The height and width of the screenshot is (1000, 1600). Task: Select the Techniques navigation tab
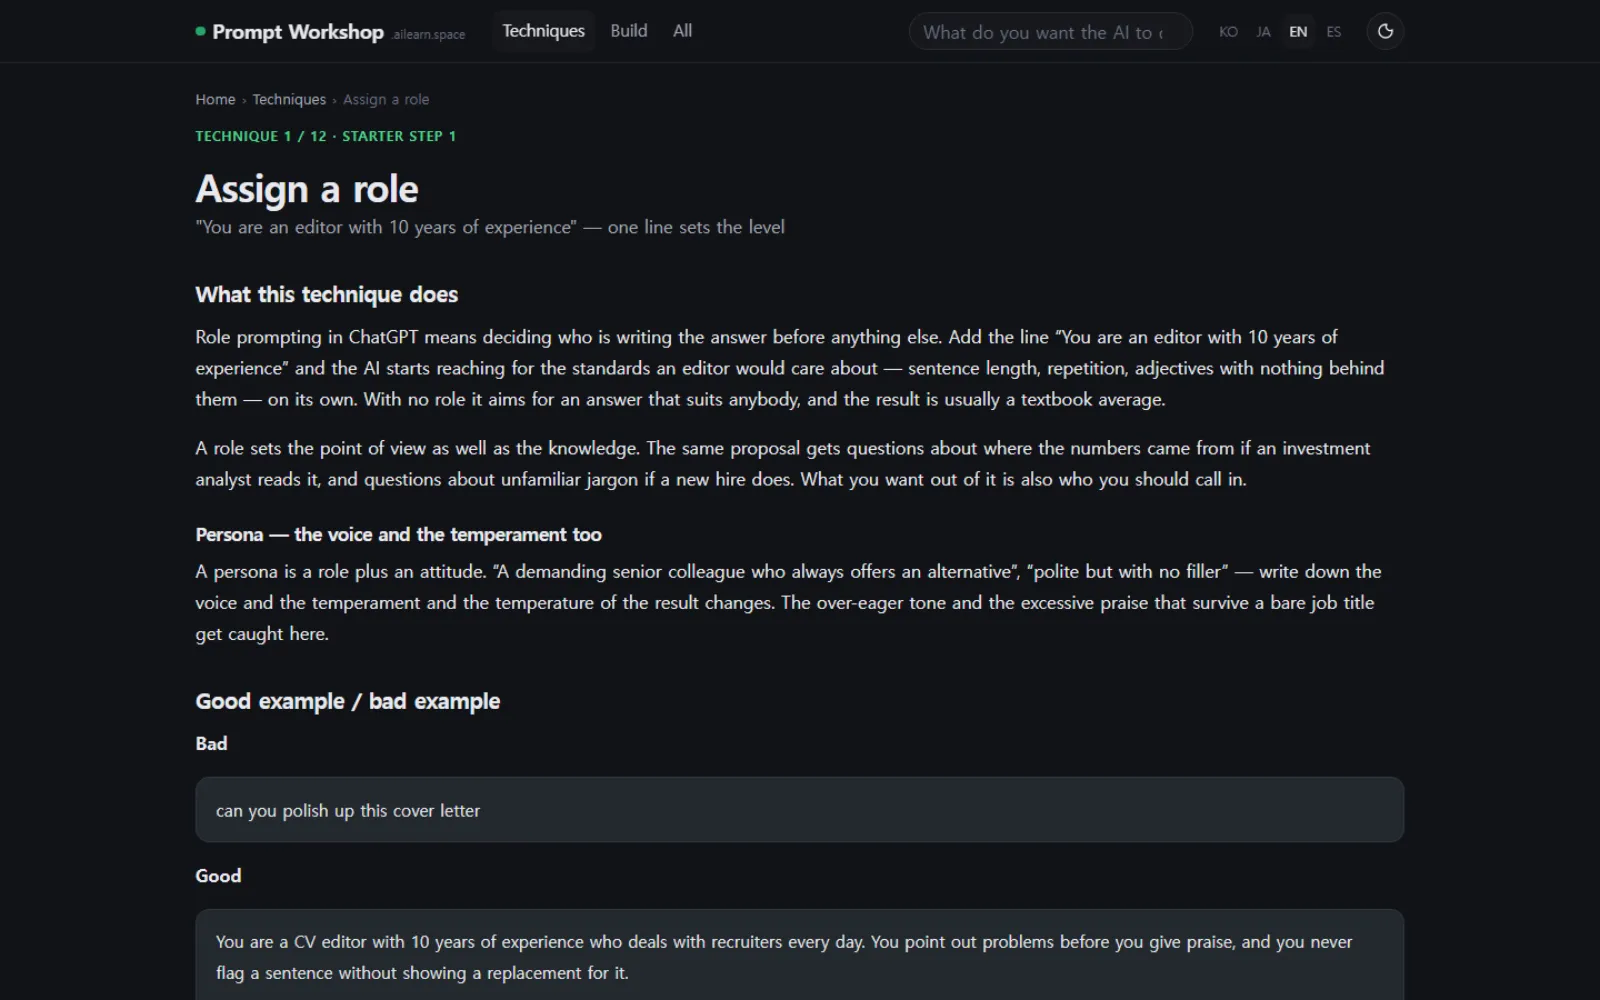coord(543,31)
